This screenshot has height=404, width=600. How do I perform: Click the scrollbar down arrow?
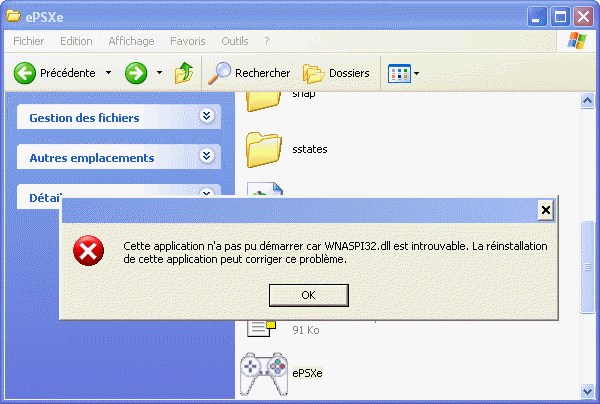pyautogui.click(x=587, y=391)
